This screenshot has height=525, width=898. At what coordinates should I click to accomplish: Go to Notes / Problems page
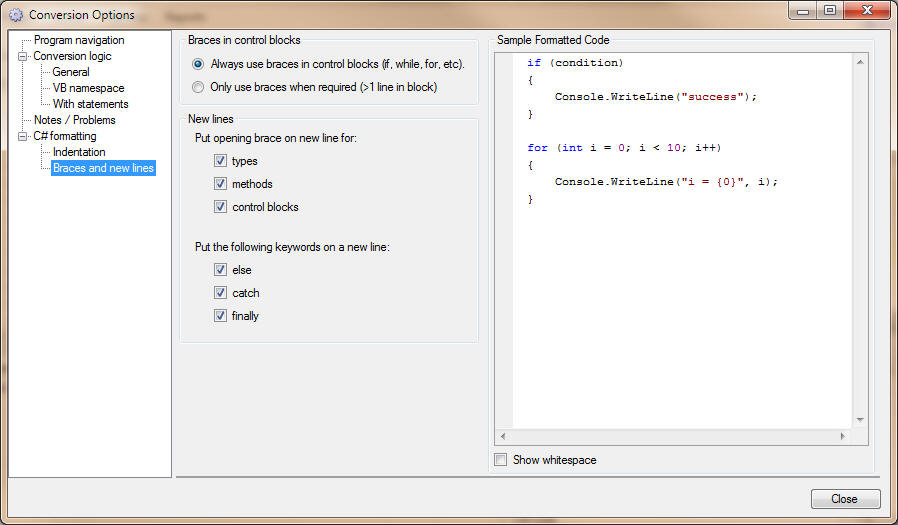(x=74, y=120)
